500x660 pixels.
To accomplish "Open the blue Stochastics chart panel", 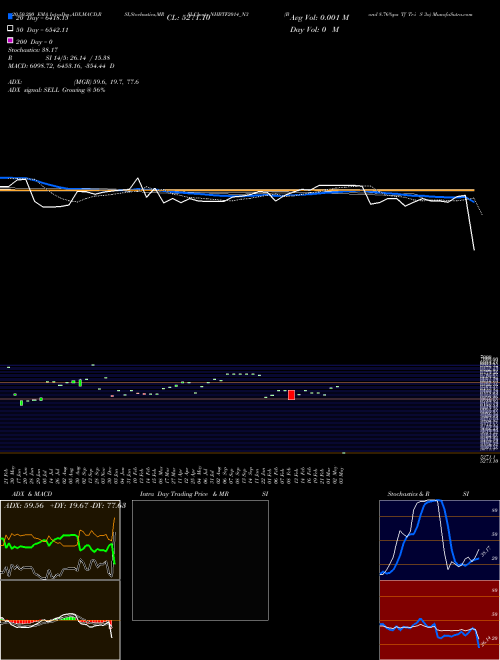I will click(439, 540).
